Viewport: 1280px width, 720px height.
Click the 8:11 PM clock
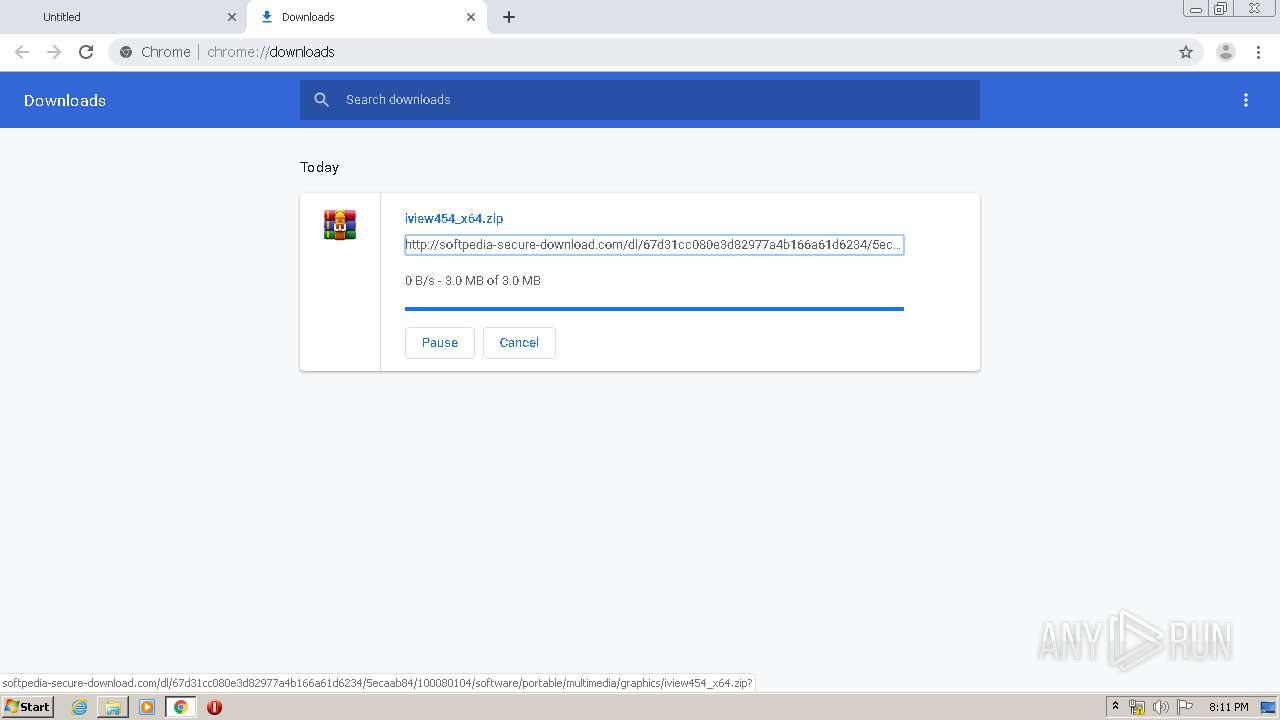pyautogui.click(x=1228, y=707)
